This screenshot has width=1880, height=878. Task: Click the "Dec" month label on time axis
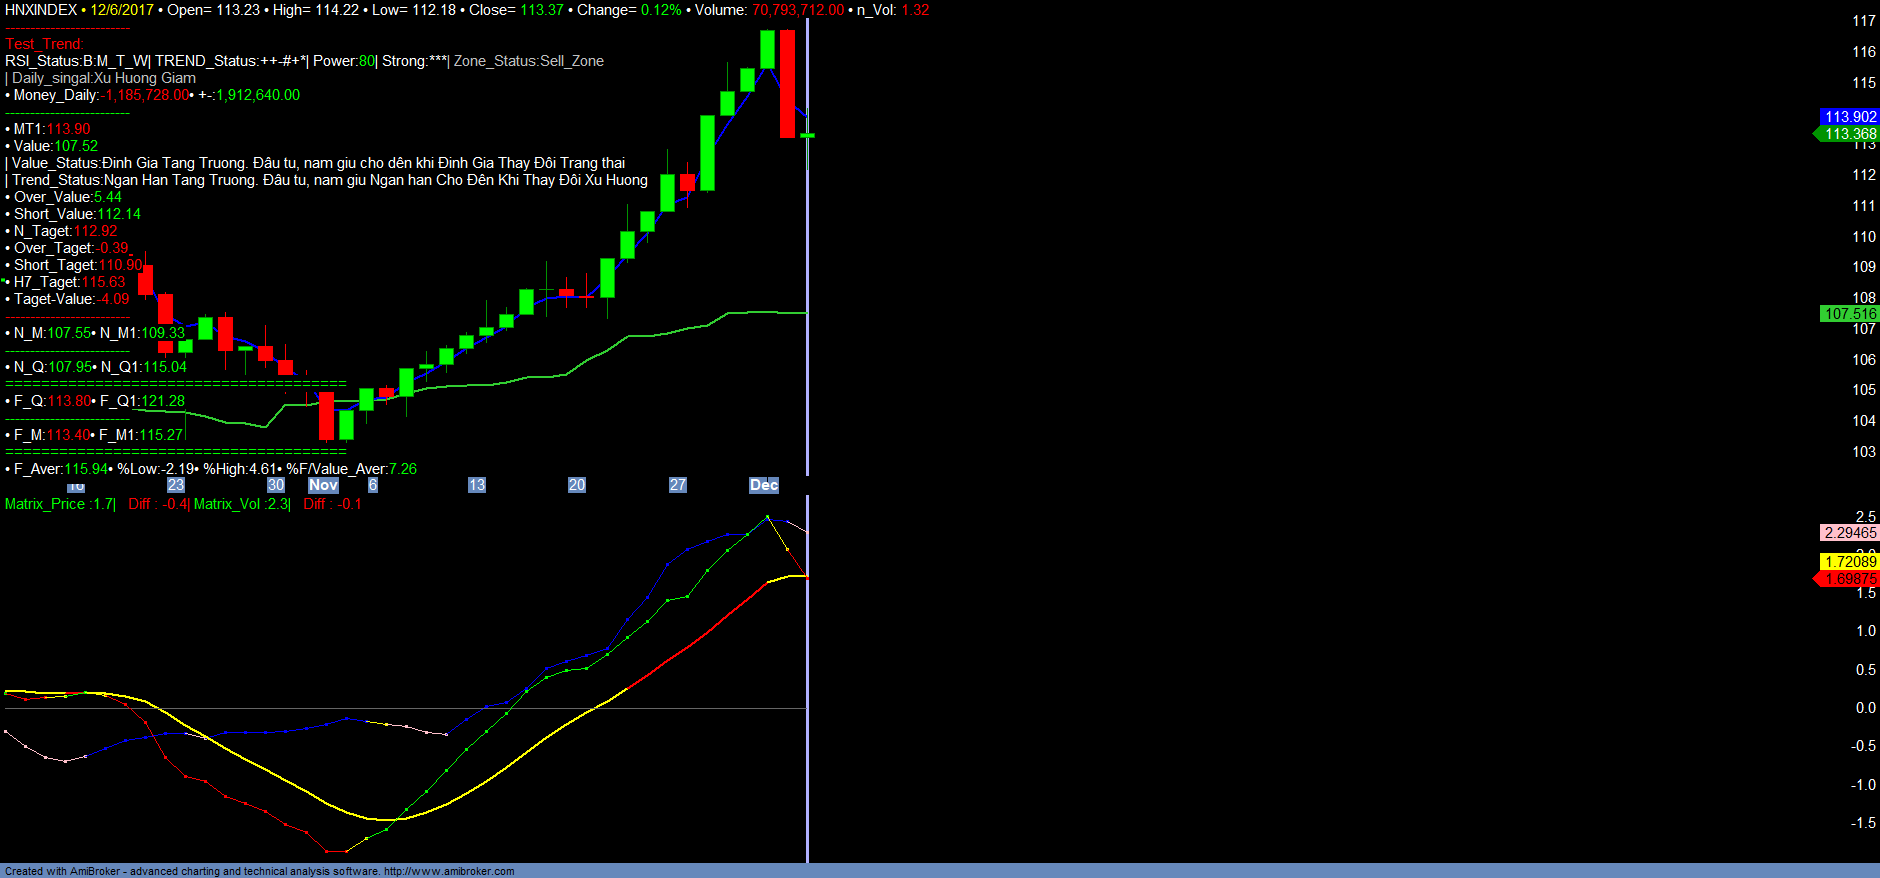763,485
